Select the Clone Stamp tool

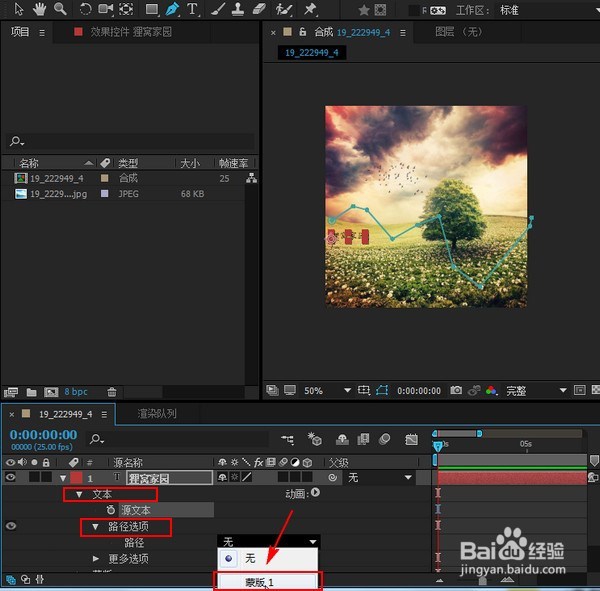point(238,9)
